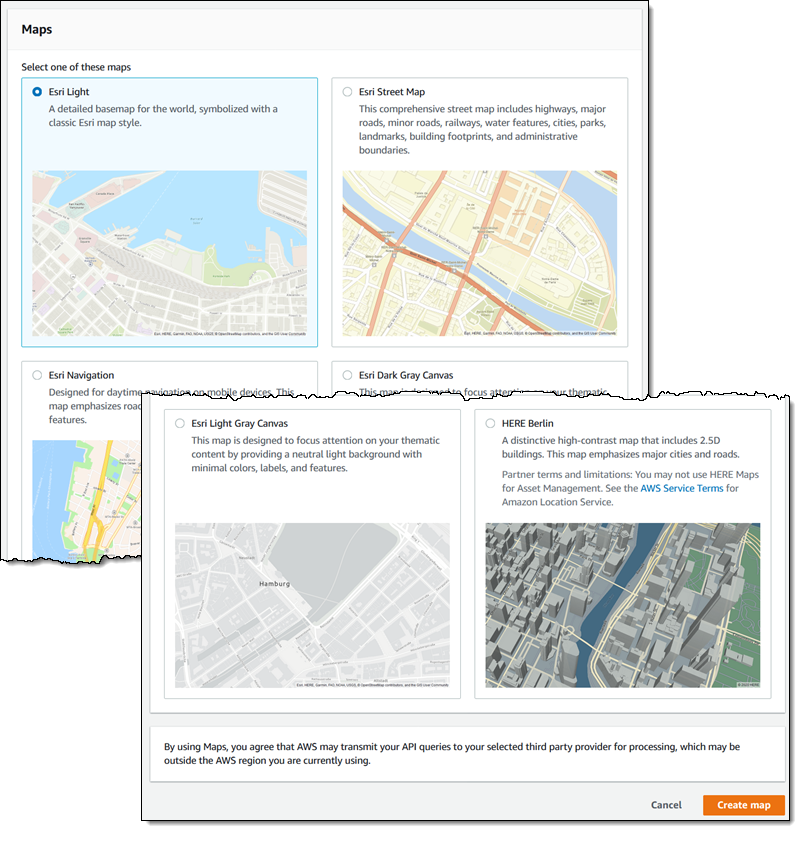Choose the HERE Berlin radio button
Image resolution: width=812 pixels, height=853 pixels.
(490, 423)
